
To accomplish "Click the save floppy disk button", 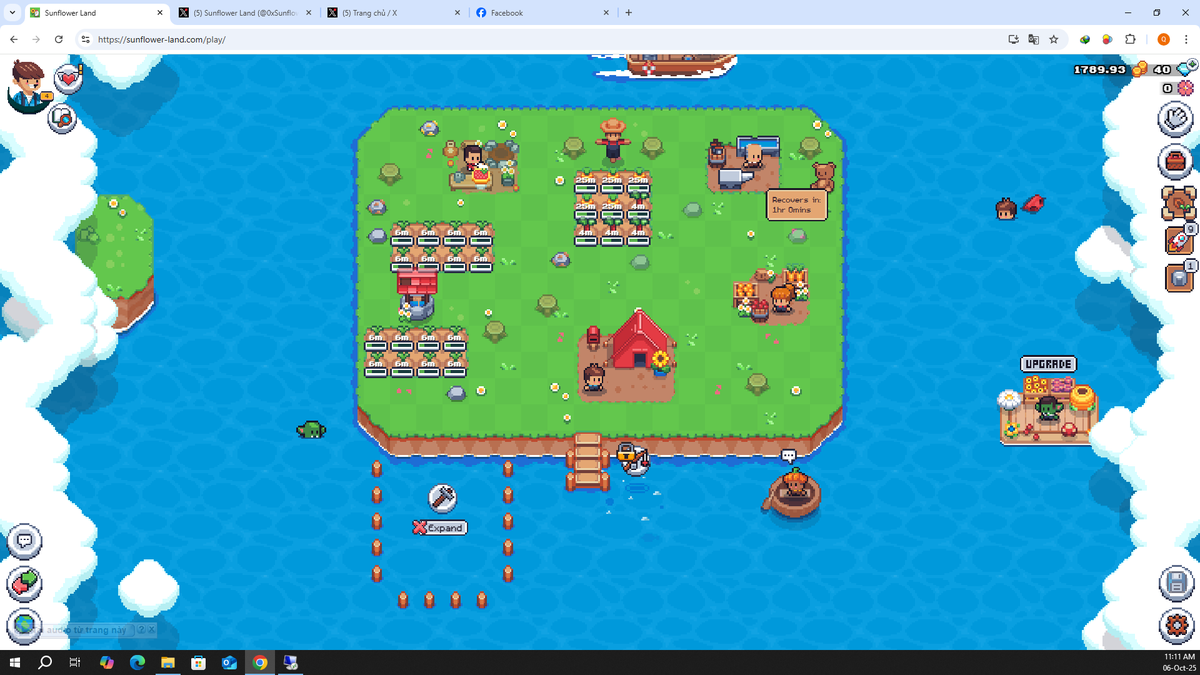I will pos(1177,583).
